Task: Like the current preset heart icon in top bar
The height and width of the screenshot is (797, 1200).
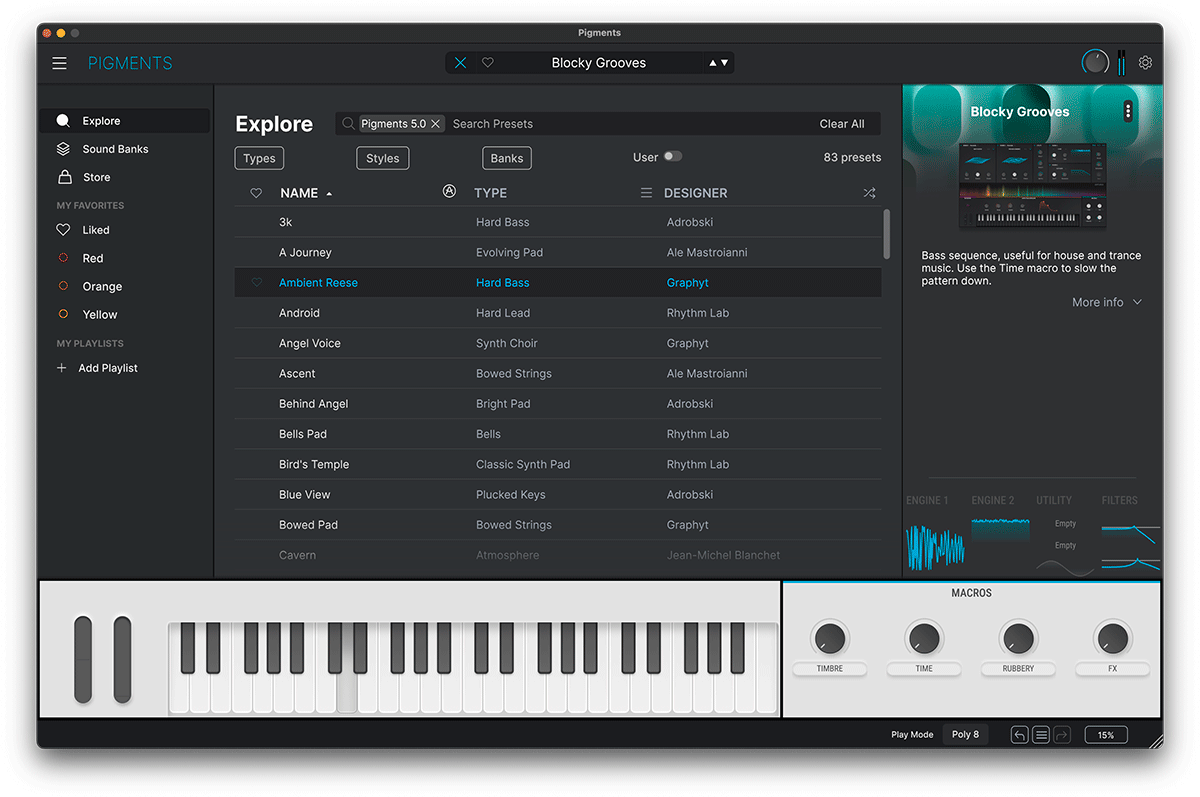Action: pyautogui.click(x=488, y=63)
